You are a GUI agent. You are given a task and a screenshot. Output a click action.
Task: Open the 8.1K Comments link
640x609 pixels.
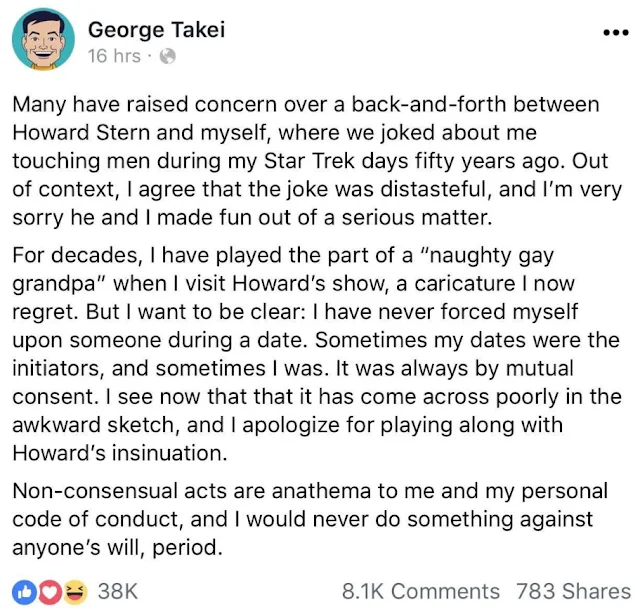pyautogui.click(x=422, y=591)
